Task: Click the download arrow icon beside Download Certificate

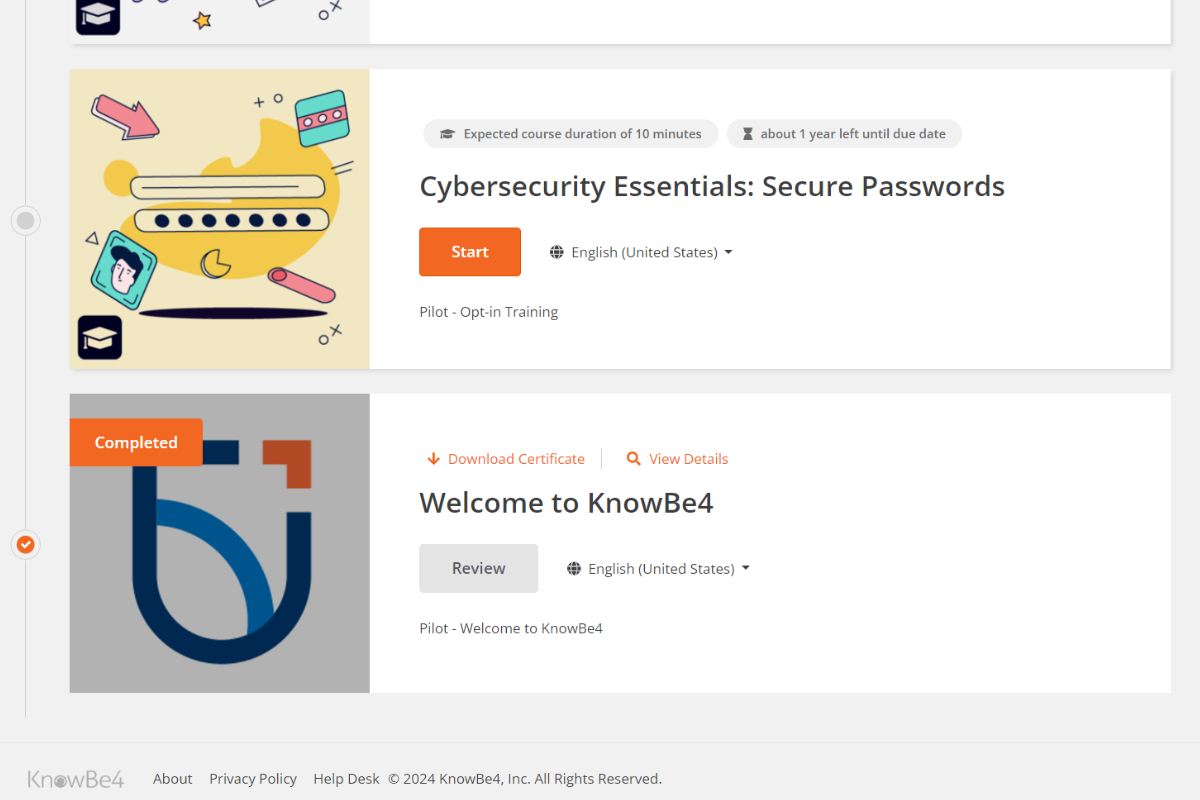Action: [433, 459]
